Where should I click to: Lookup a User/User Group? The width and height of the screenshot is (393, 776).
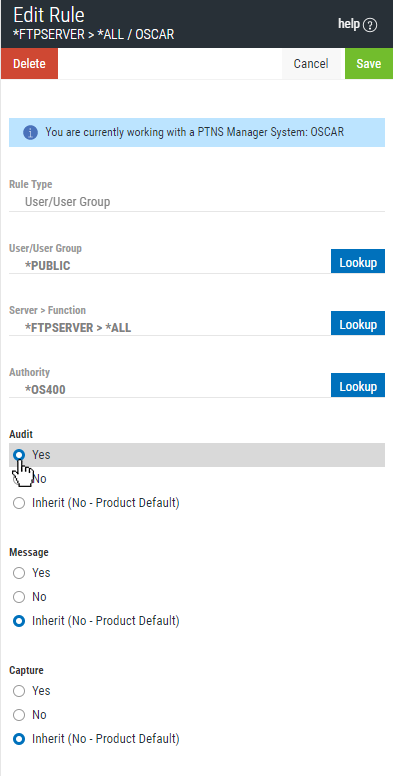[x=358, y=261]
